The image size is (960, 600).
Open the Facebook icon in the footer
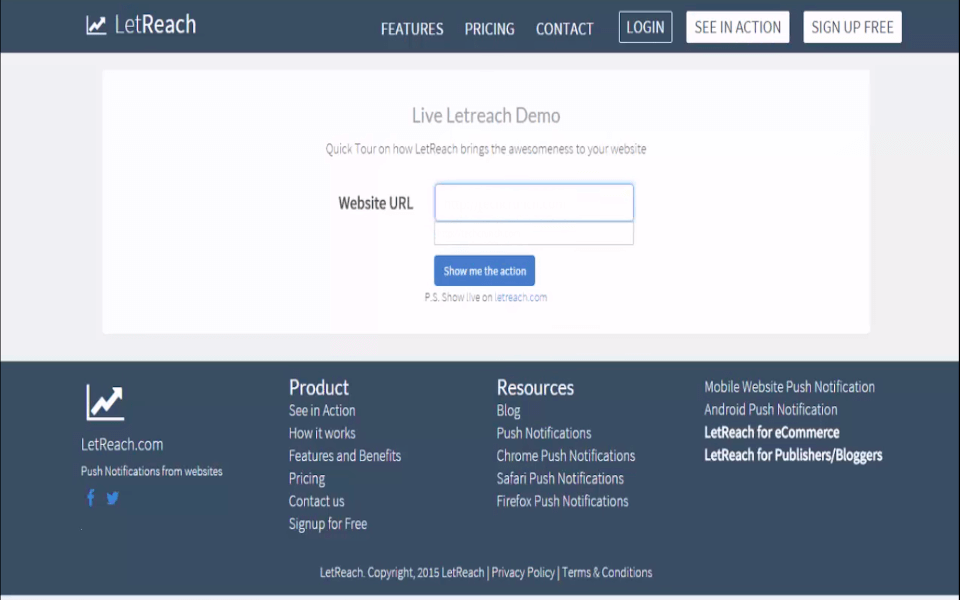91,498
